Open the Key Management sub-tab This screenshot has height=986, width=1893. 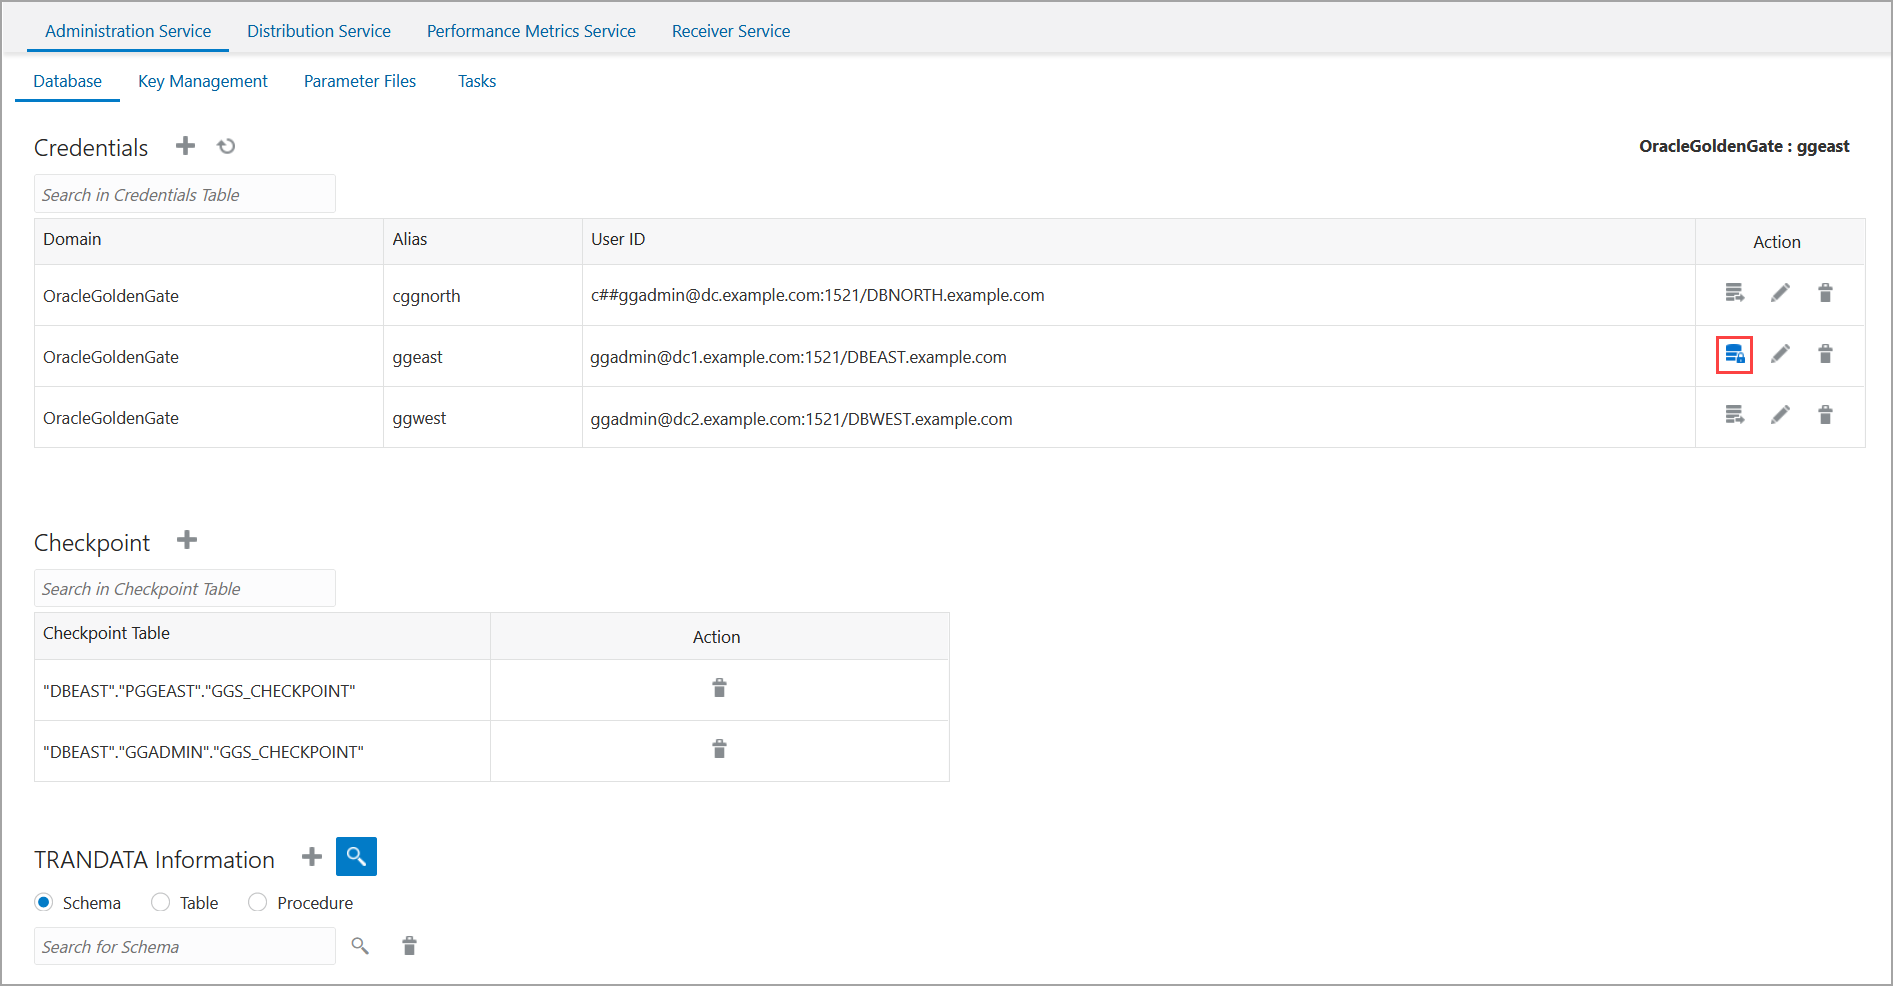coord(203,81)
